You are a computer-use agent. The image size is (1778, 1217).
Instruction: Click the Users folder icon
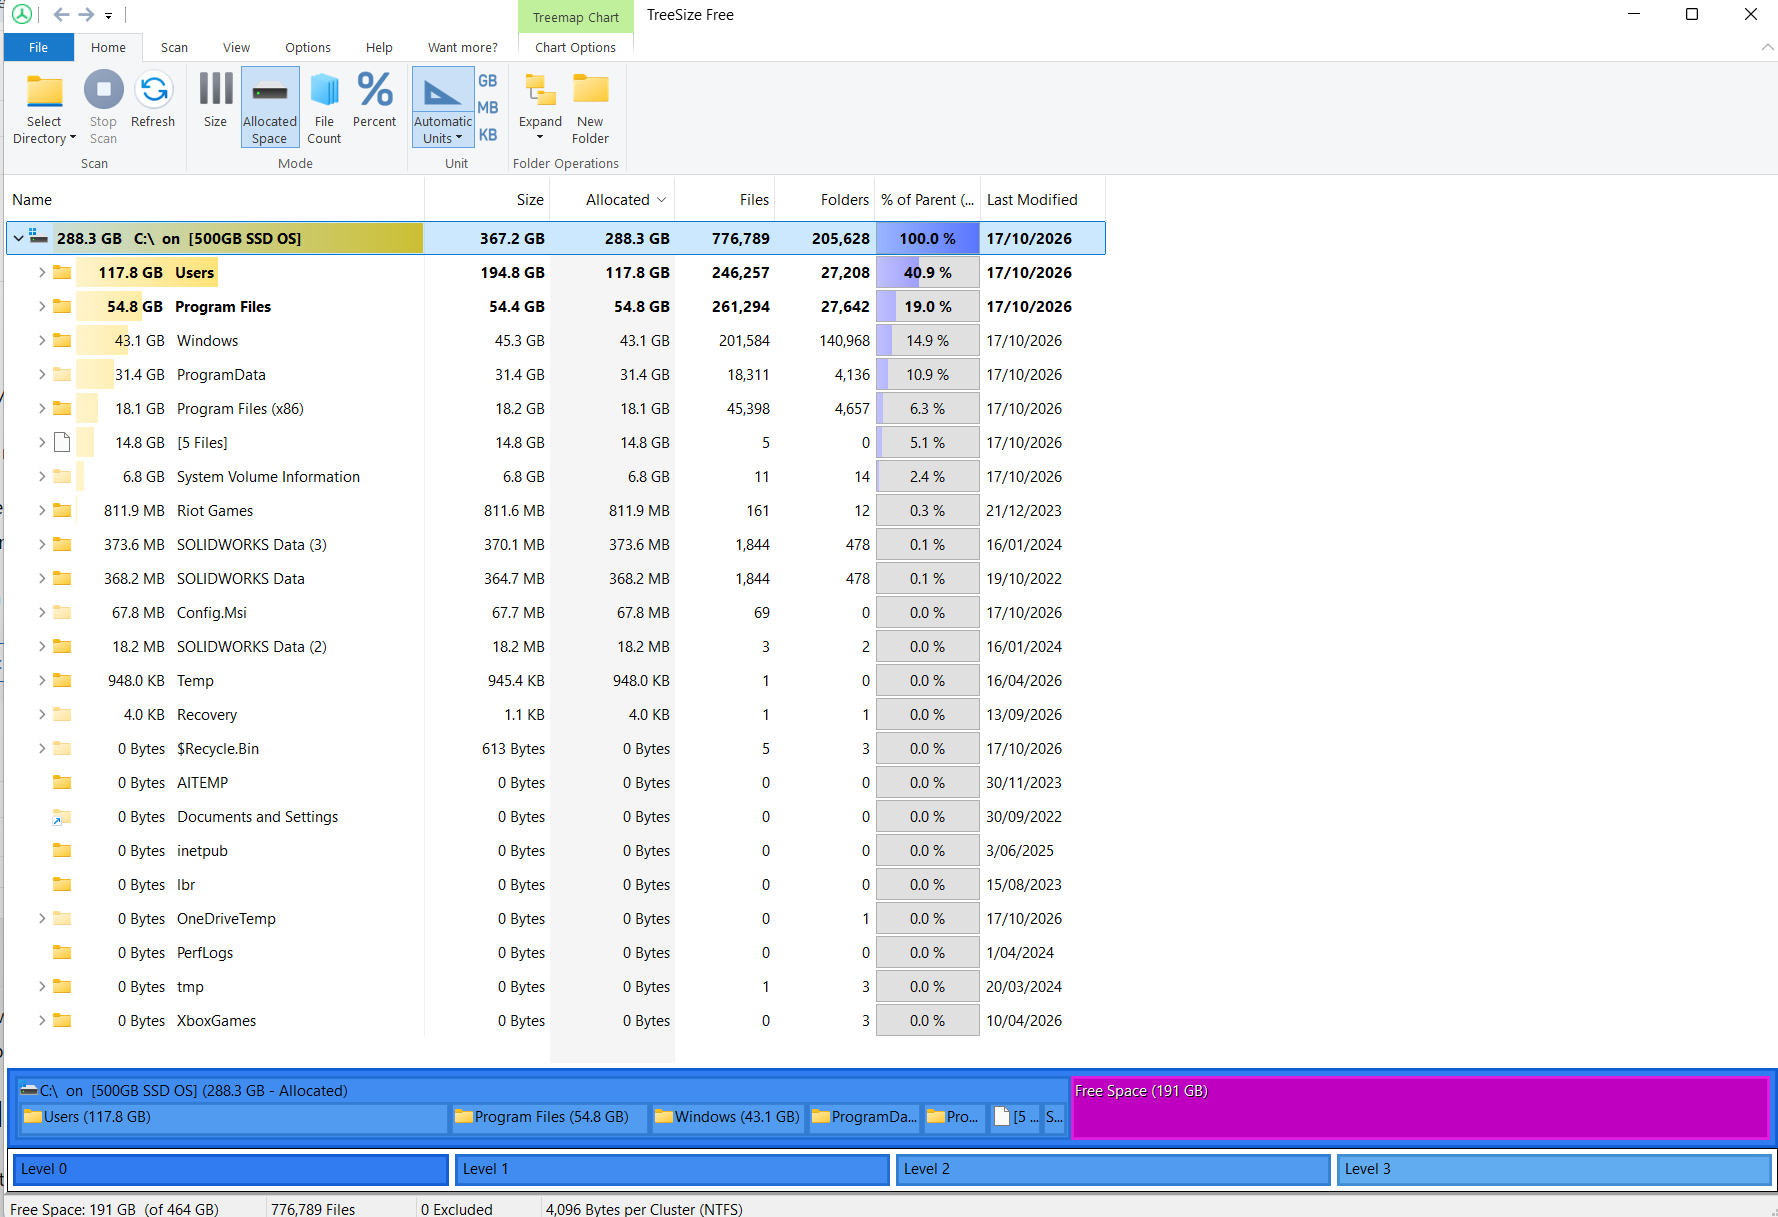coord(62,272)
